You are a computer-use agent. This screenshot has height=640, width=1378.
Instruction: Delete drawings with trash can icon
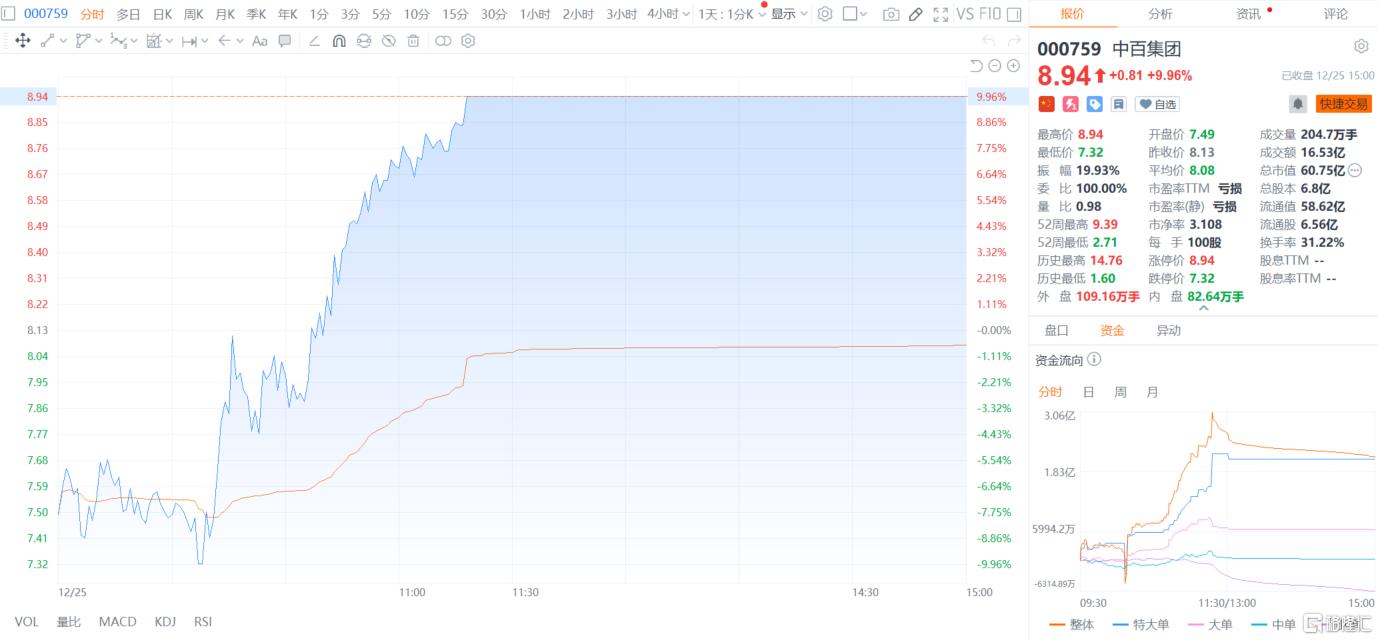coord(413,41)
